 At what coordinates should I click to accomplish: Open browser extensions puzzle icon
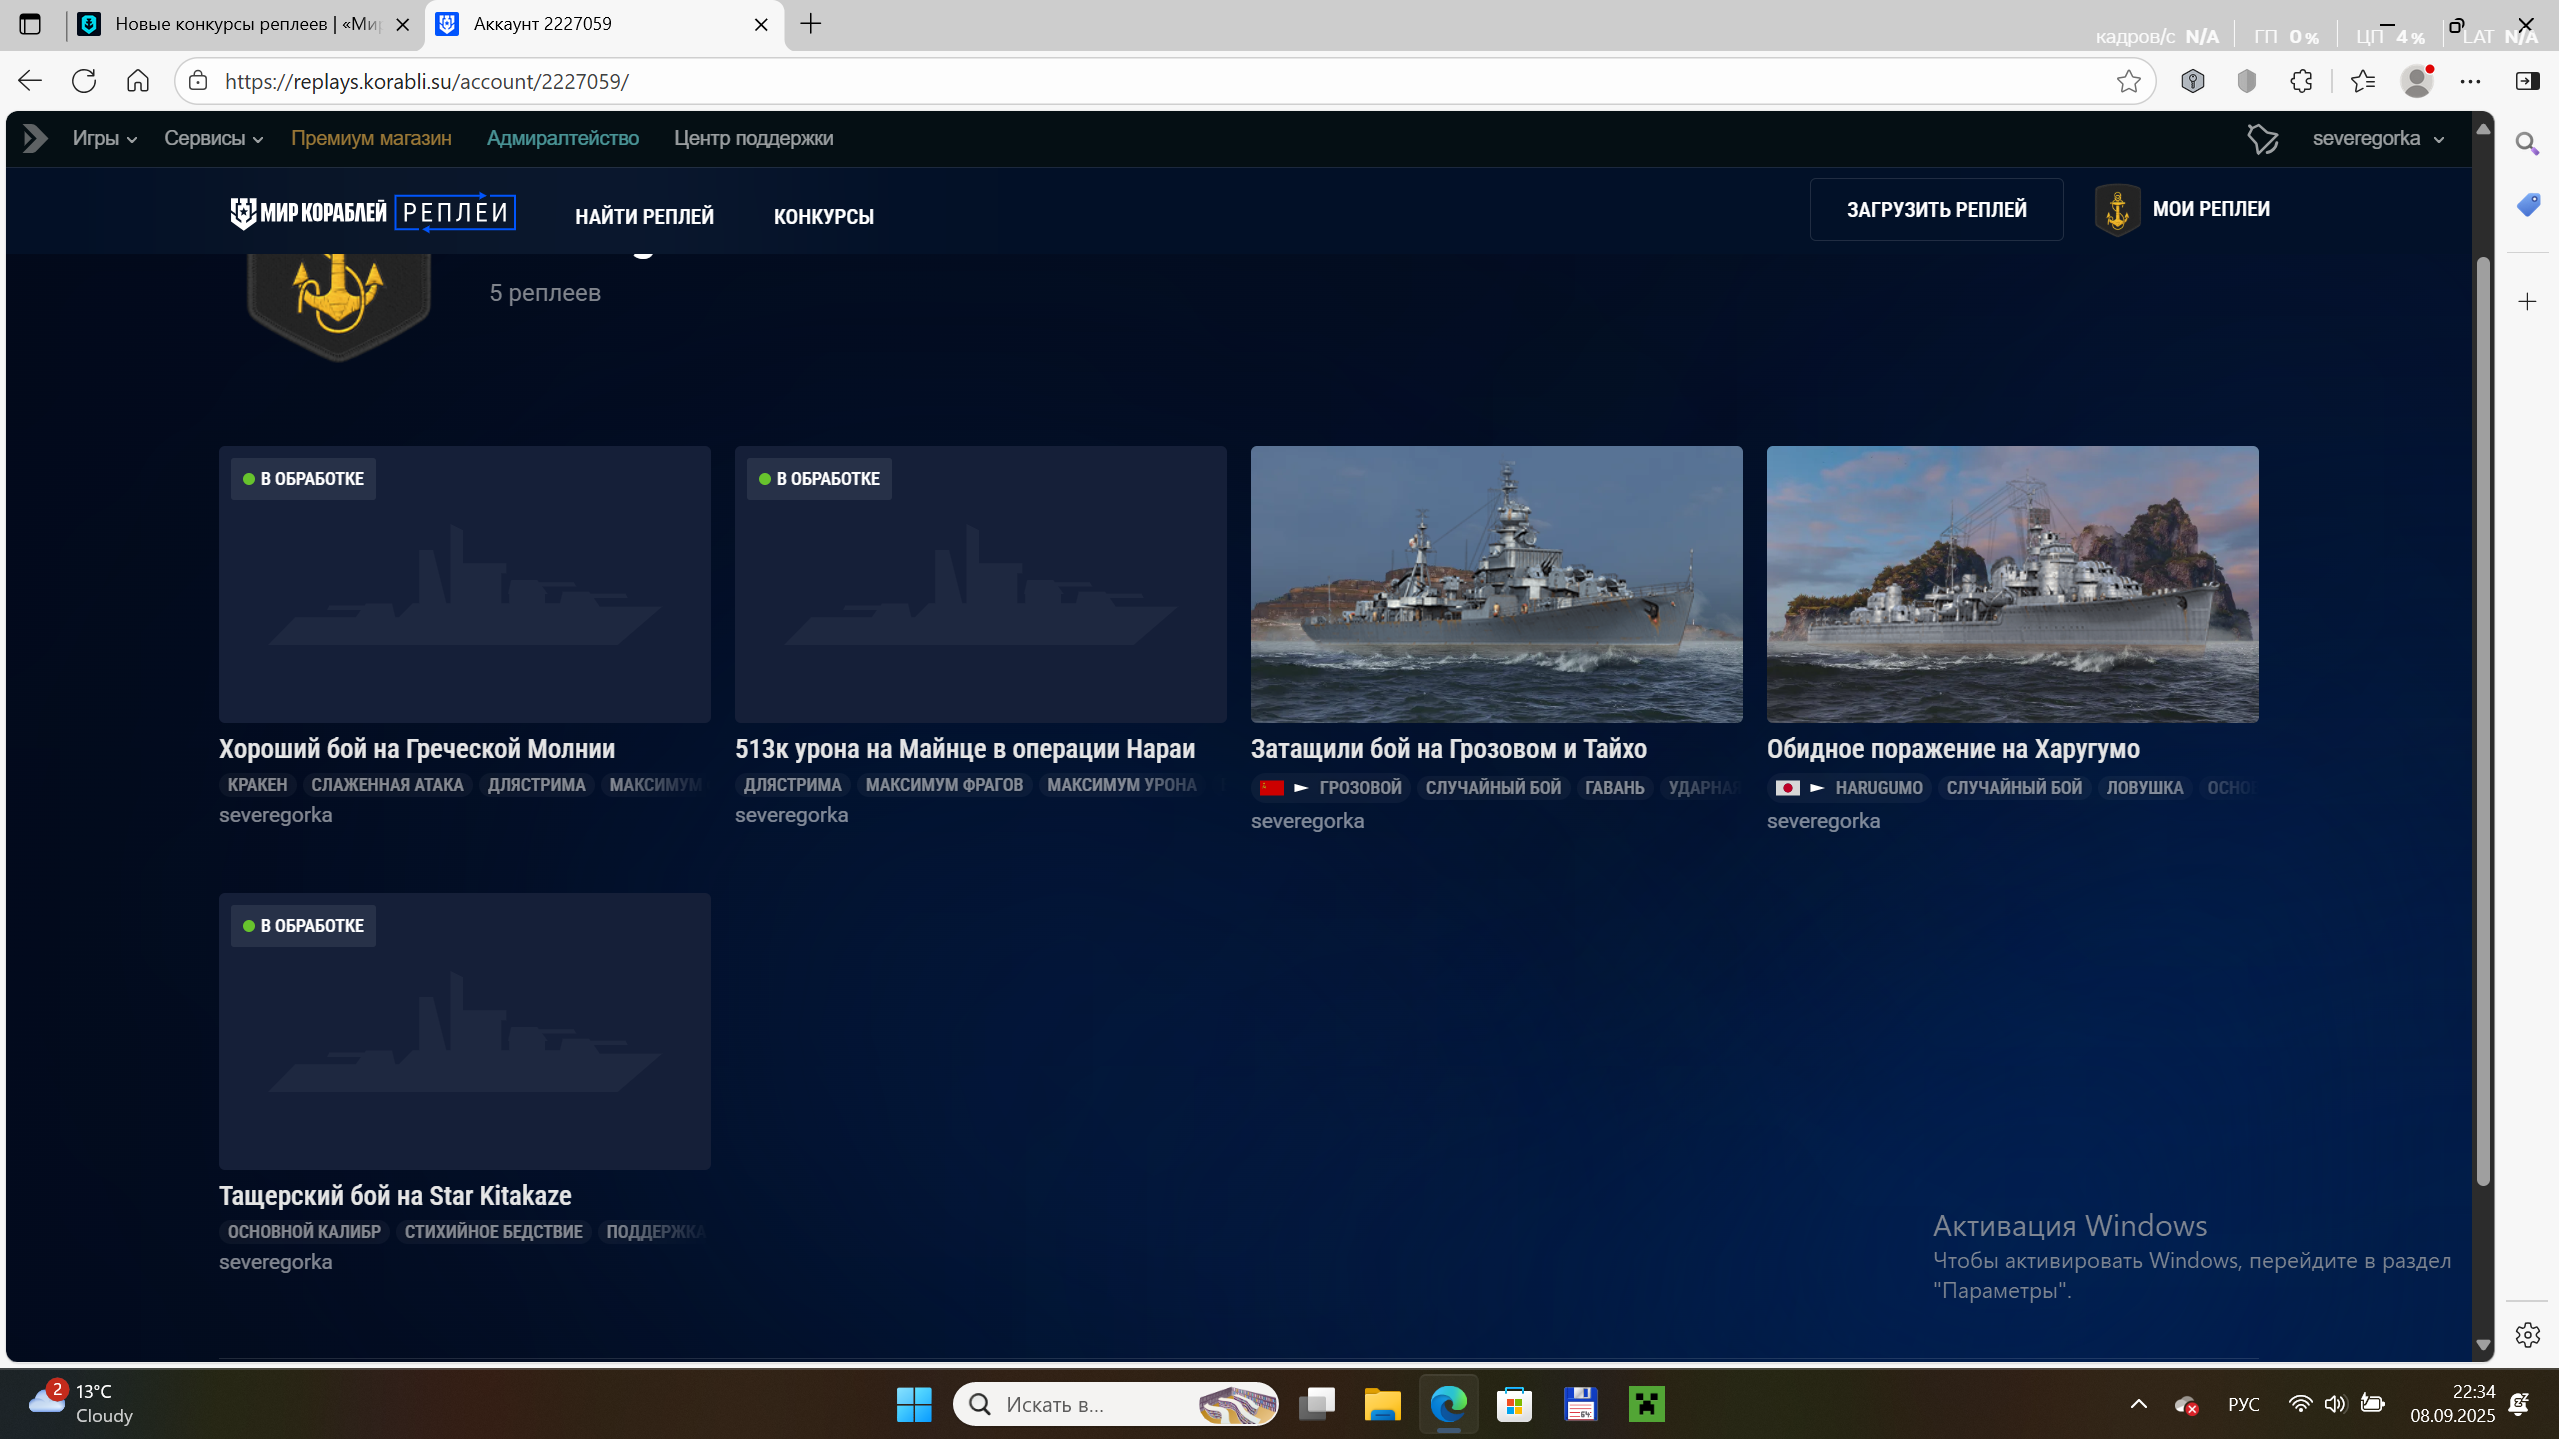(2301, 81)
